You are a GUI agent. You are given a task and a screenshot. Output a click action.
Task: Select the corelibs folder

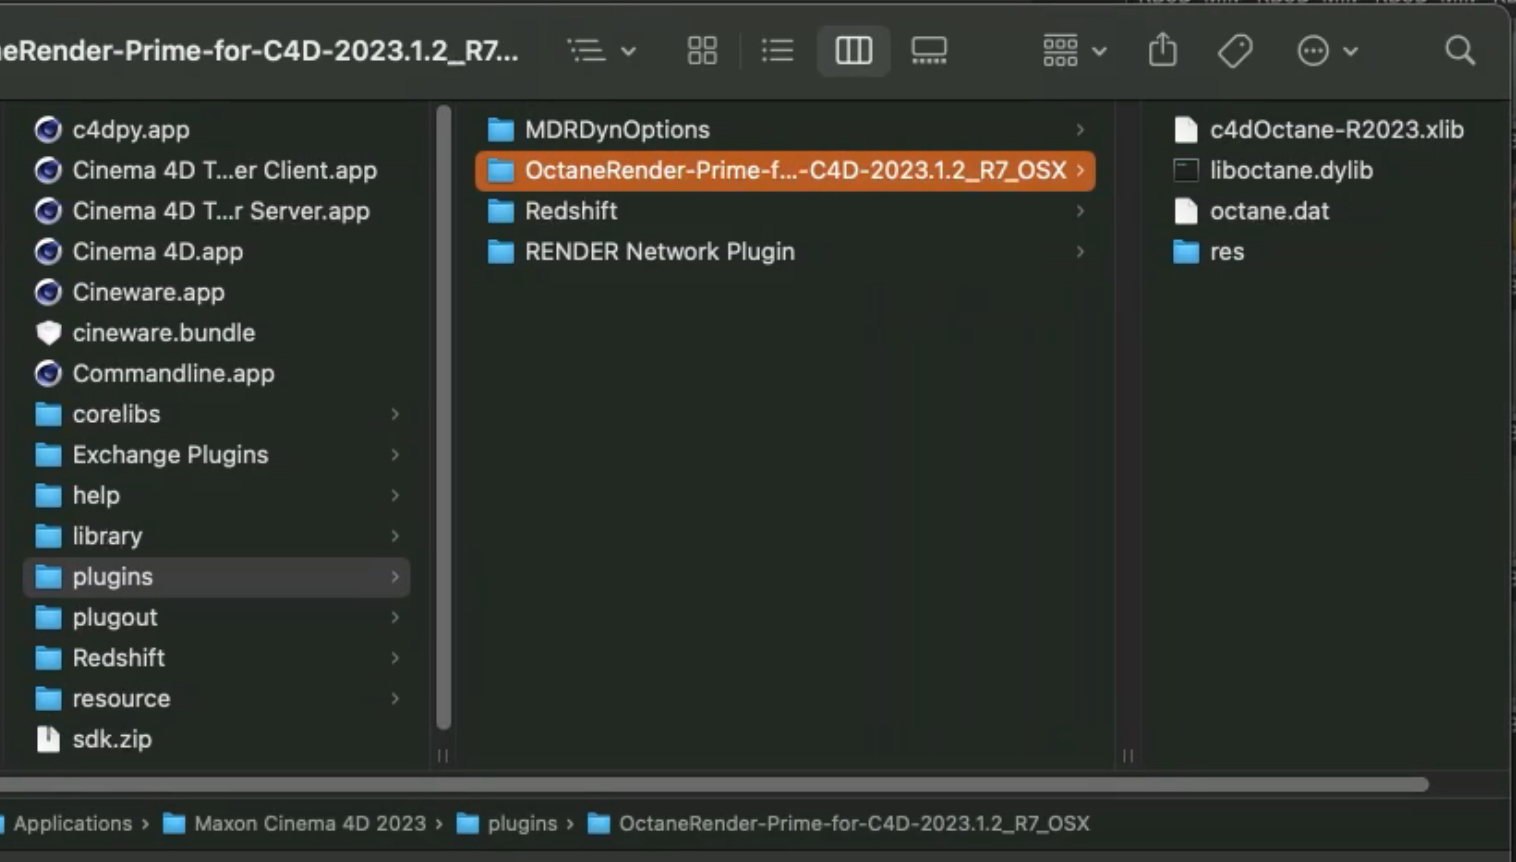pos(217,414)
